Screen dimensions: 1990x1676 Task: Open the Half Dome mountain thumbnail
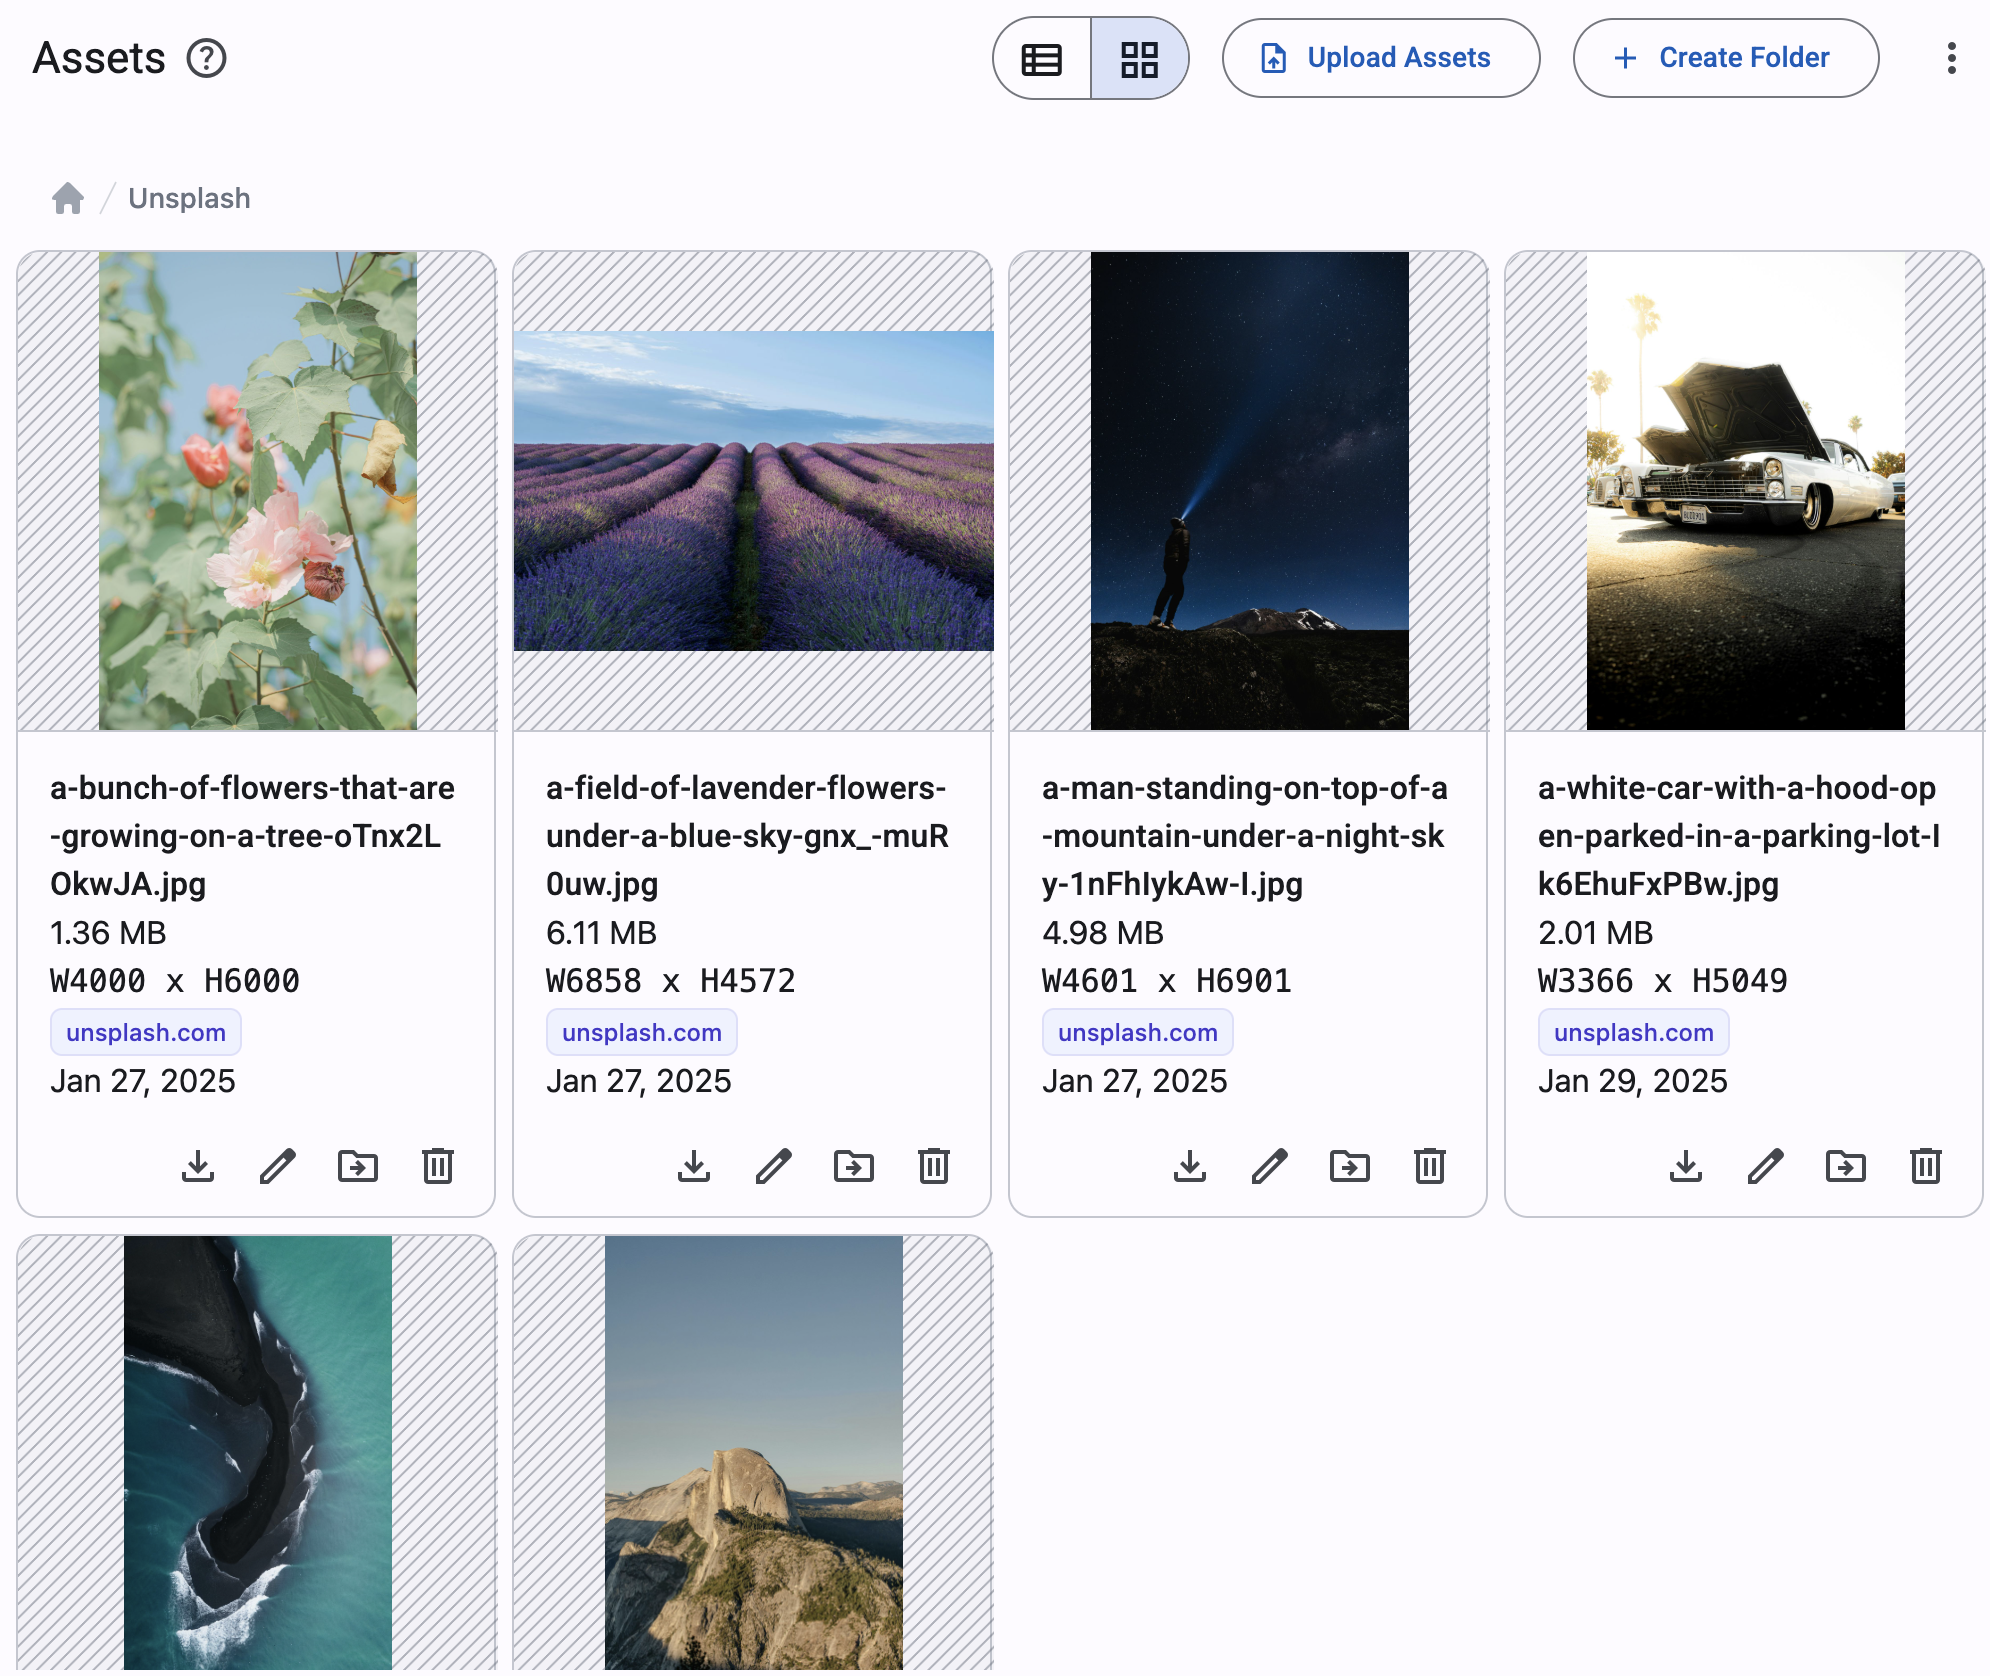[x=753, y=1455]
